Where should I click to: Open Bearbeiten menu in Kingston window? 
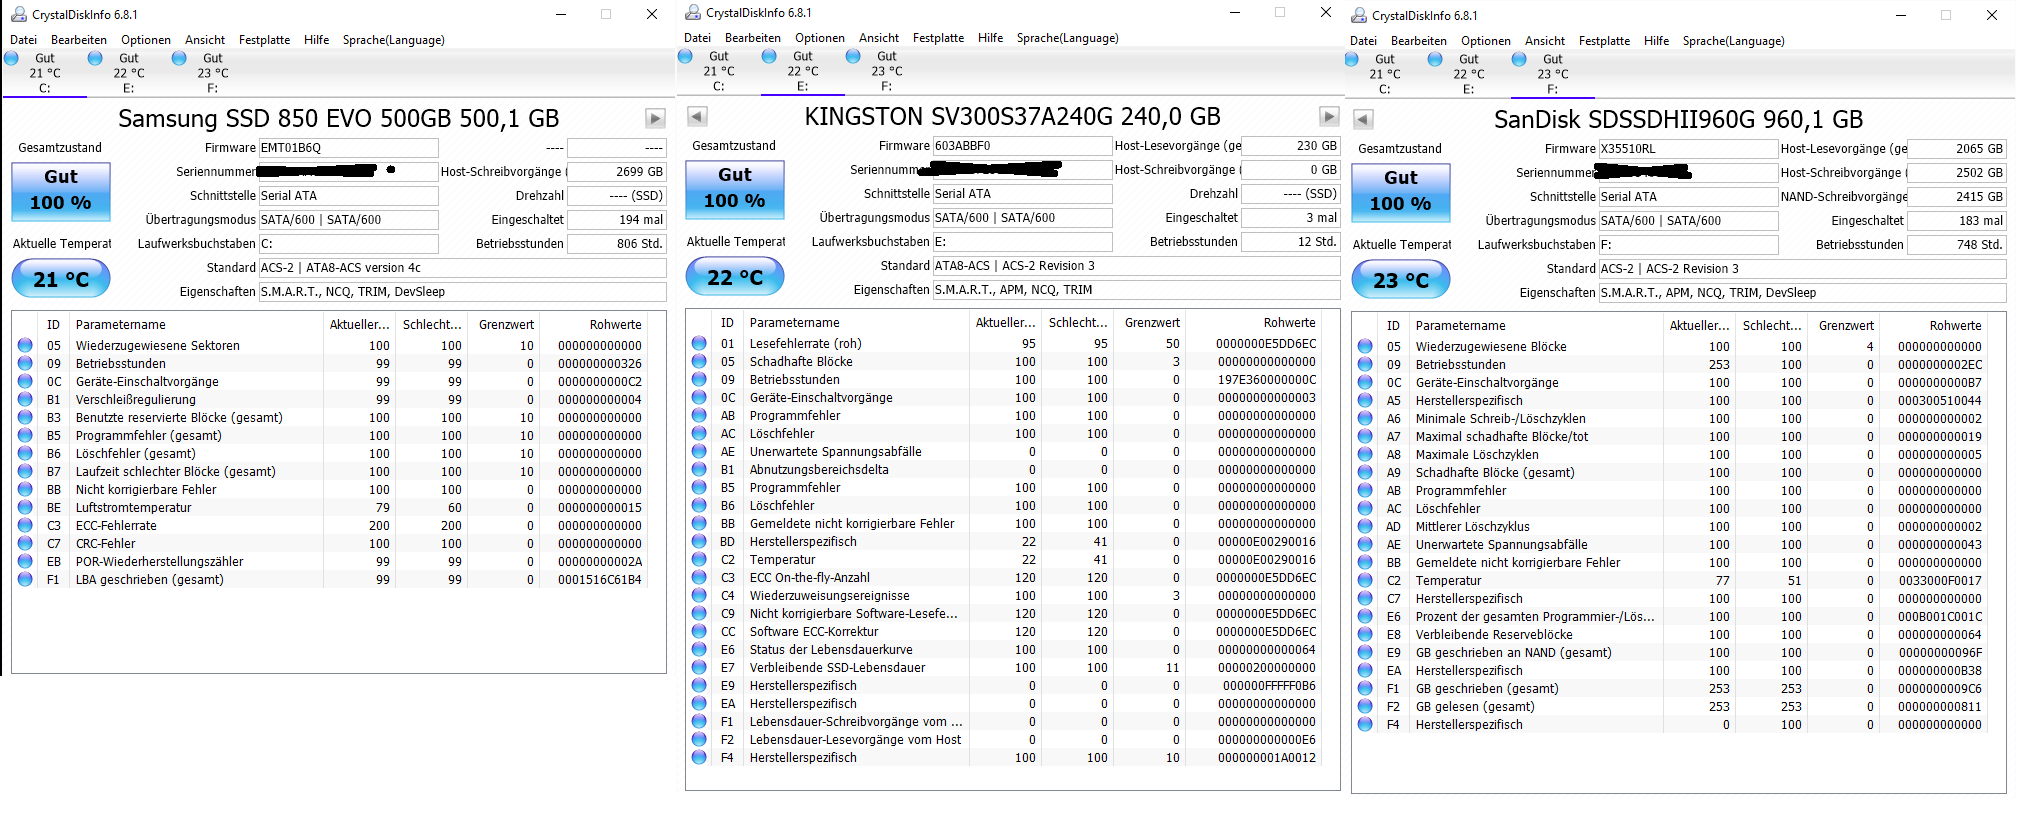pos(753,38)
